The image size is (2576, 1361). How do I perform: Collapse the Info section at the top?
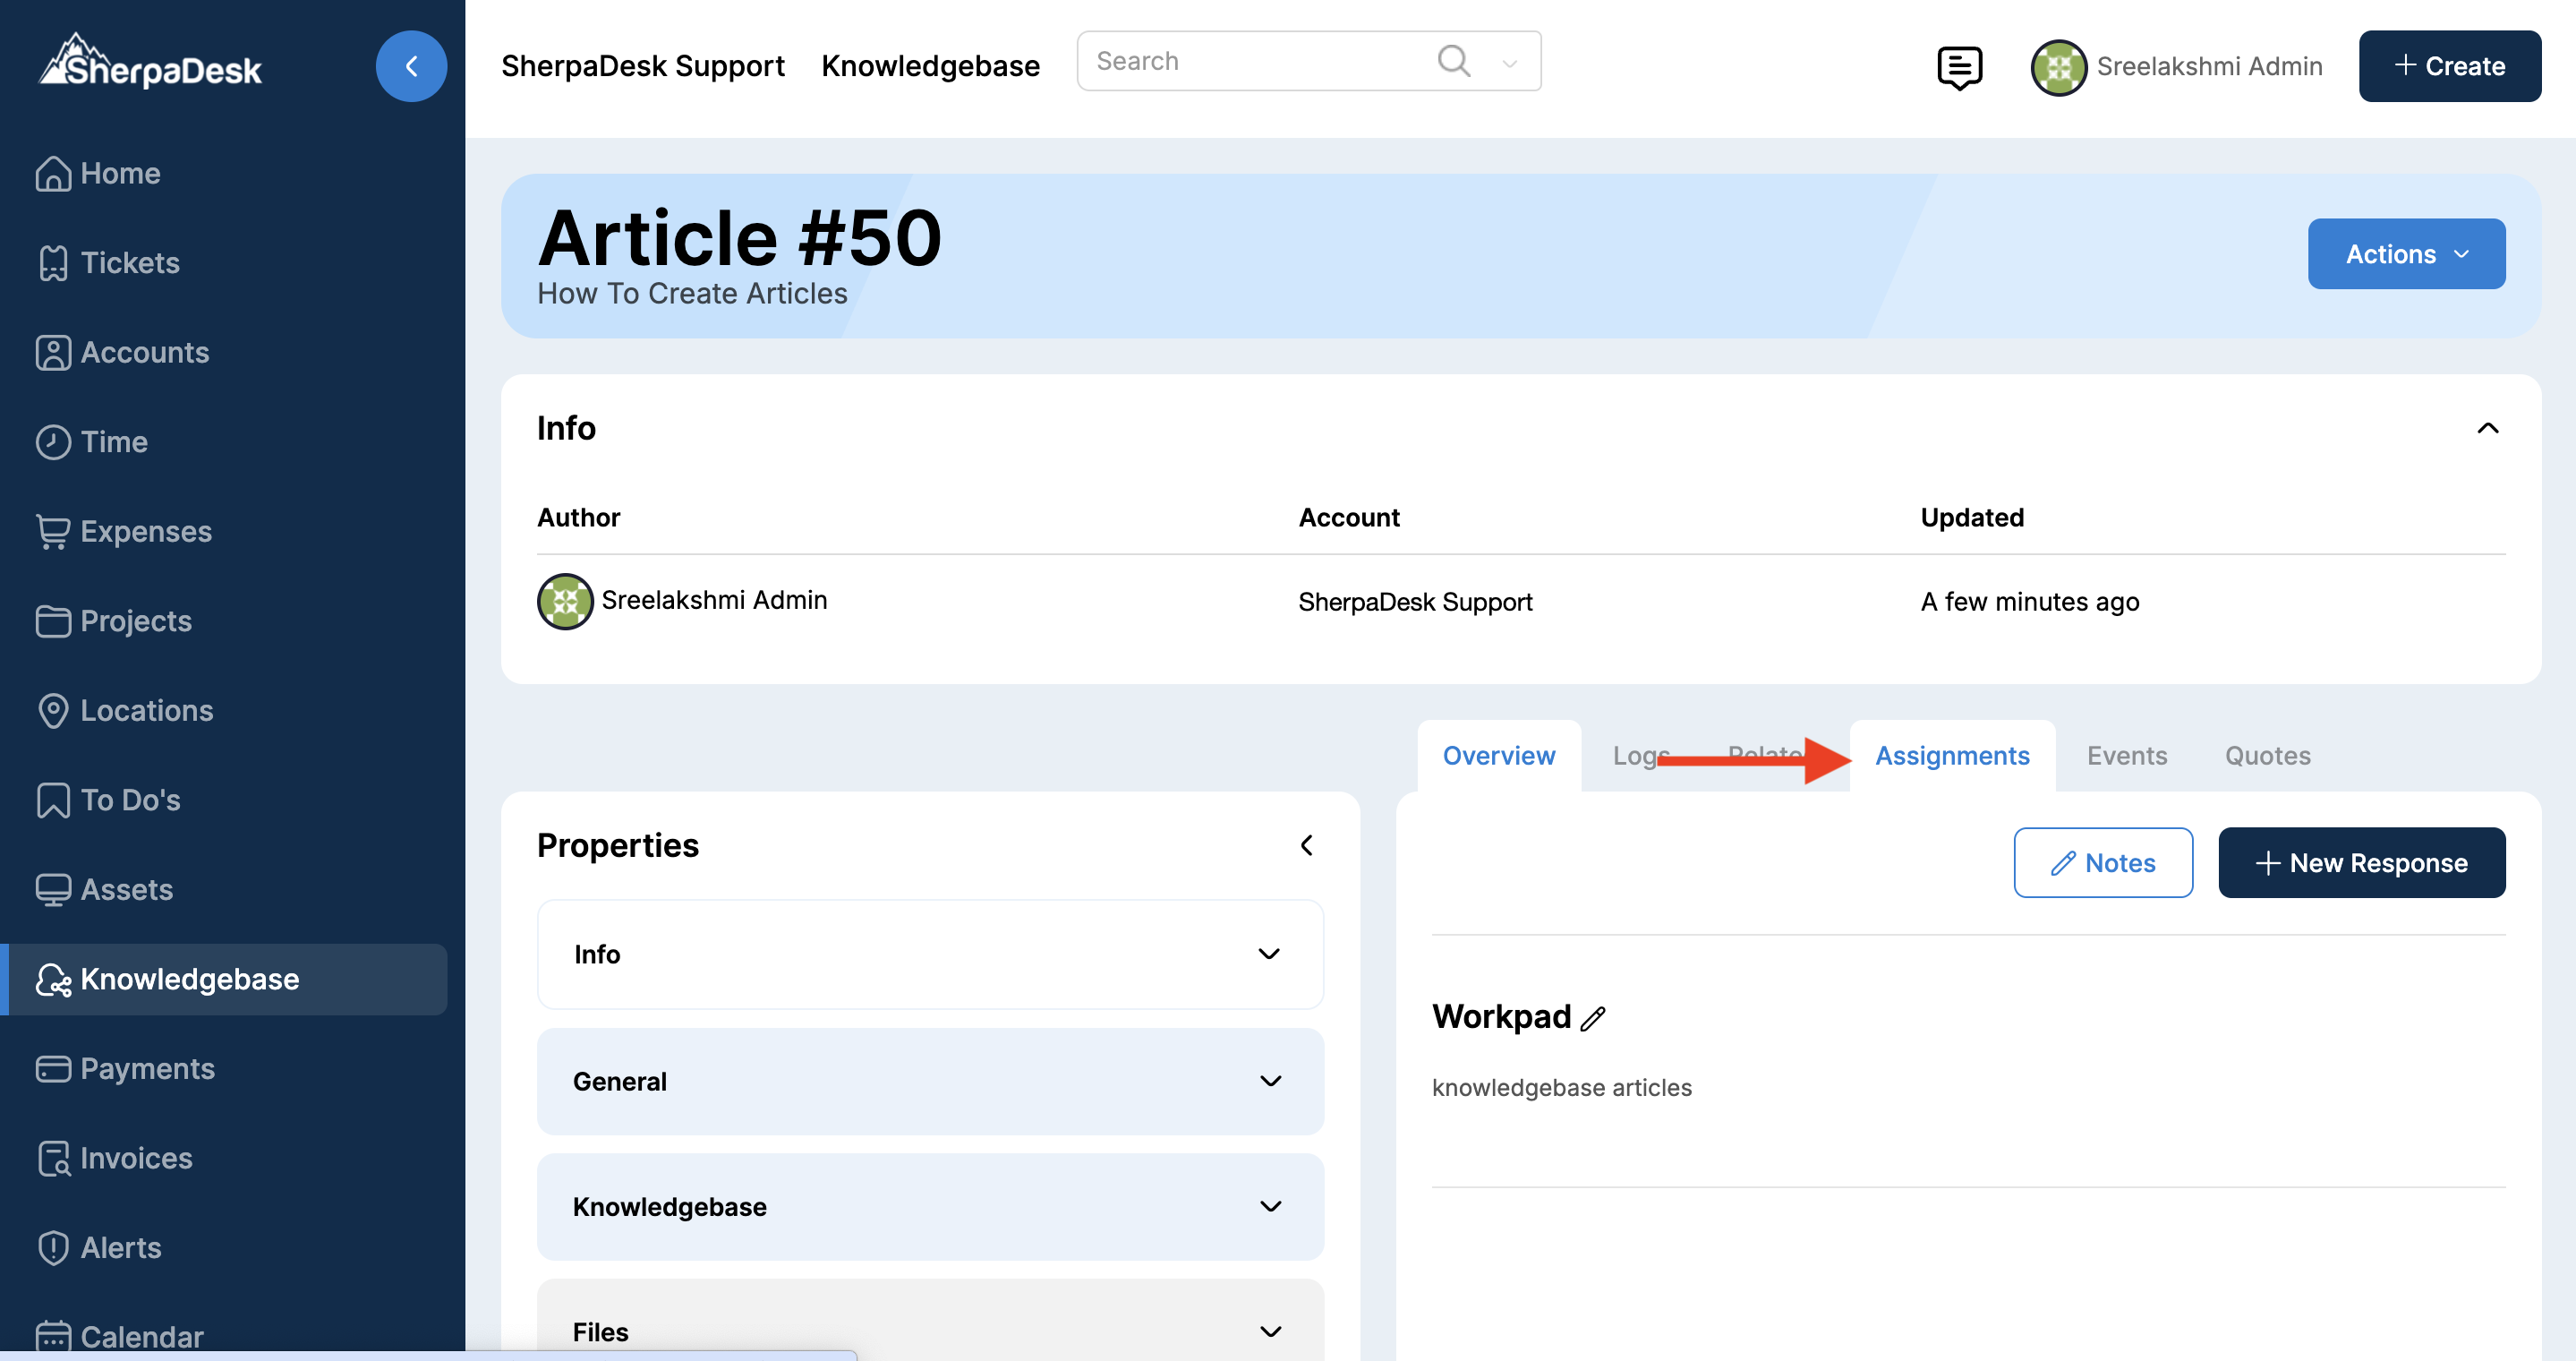tap(2487, 428)
